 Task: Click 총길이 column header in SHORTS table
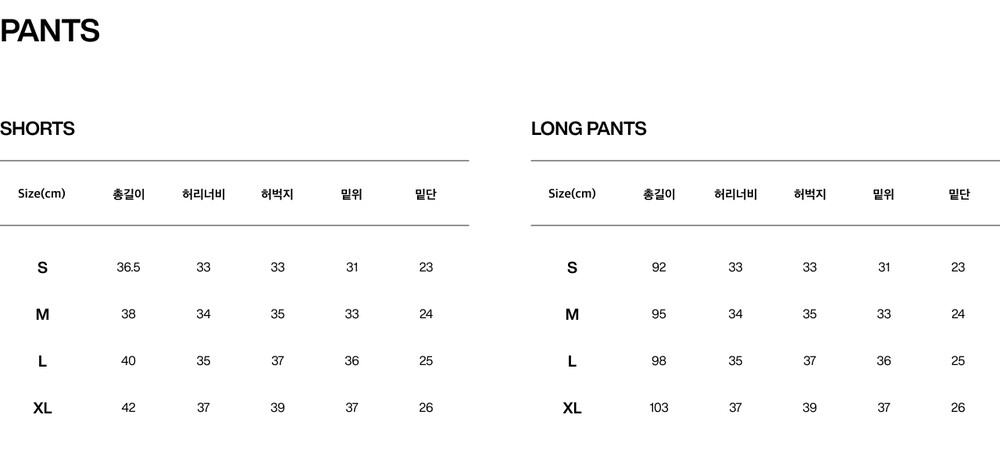point(129,194)
